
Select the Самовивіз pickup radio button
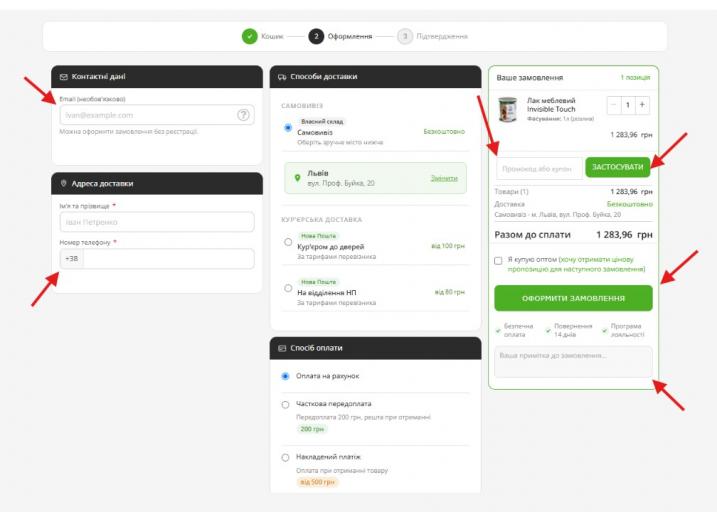(x=288, y=128)
